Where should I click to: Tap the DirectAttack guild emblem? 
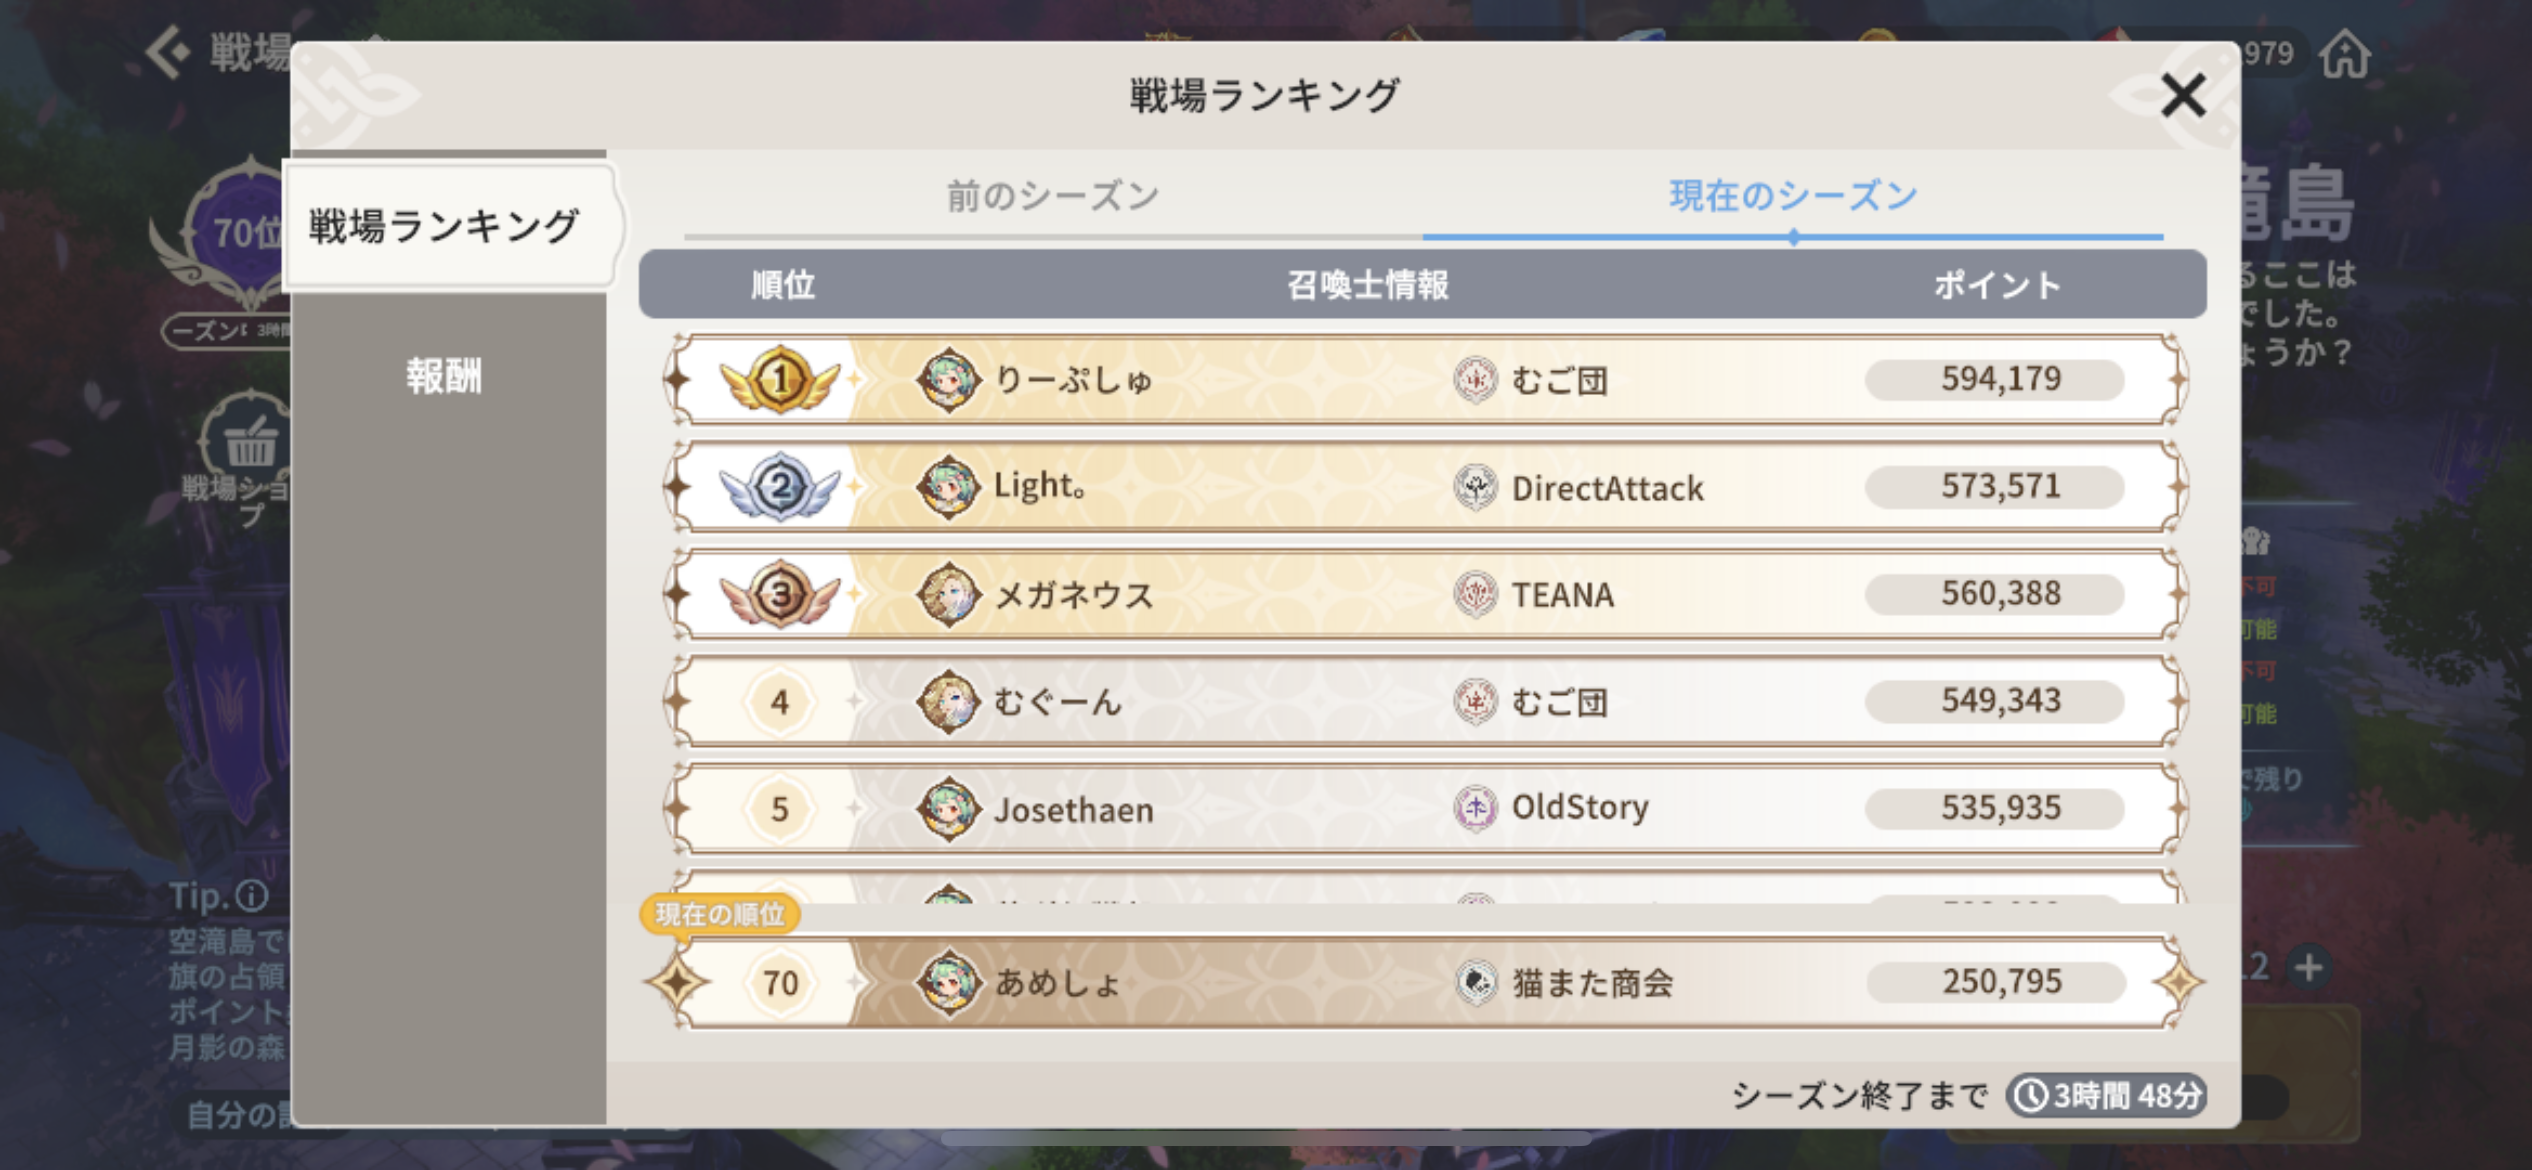point(1475,488)
